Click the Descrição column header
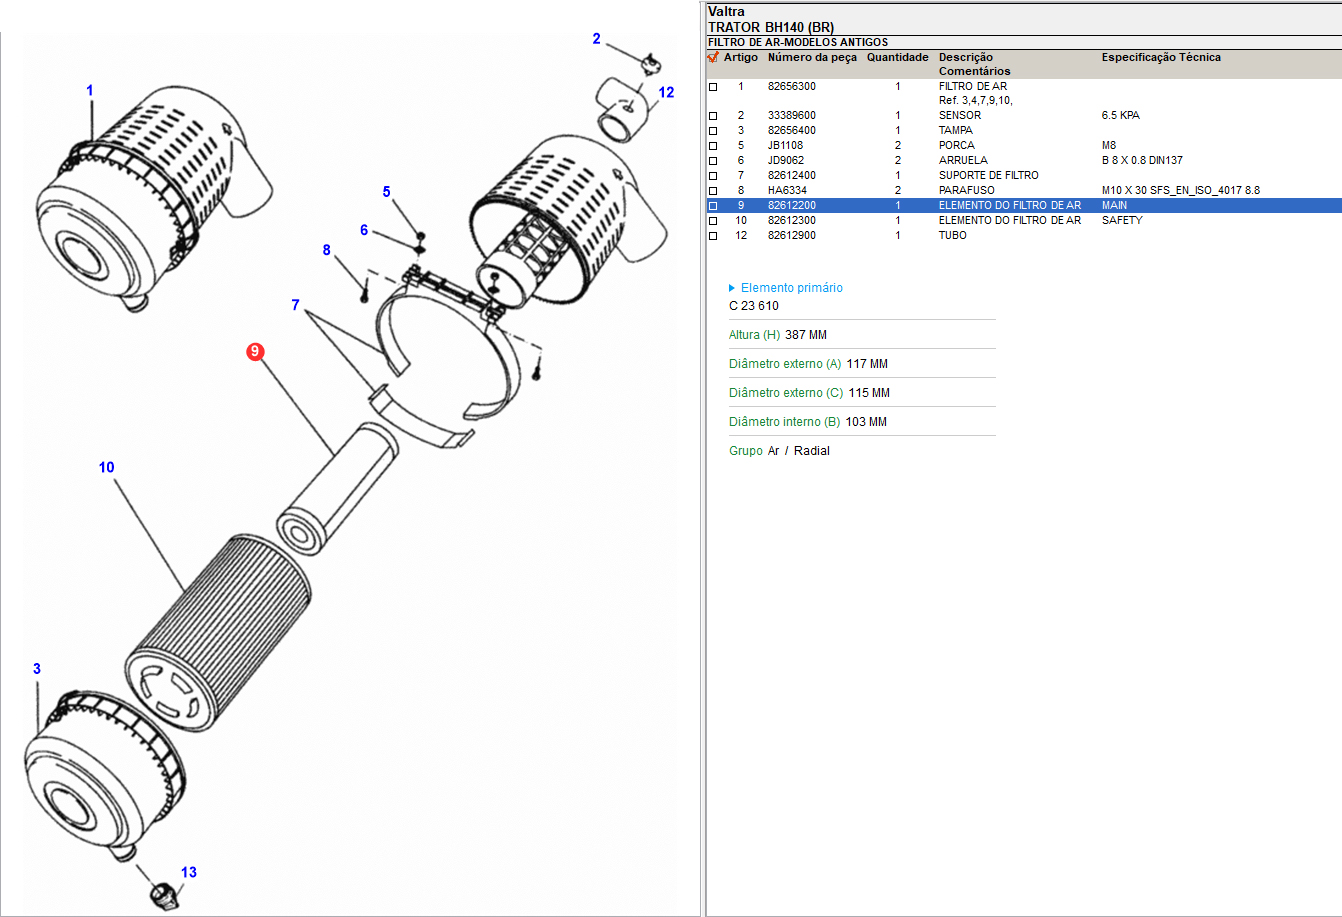Screen dimensions: 1342x917 (x=965, y=58)
